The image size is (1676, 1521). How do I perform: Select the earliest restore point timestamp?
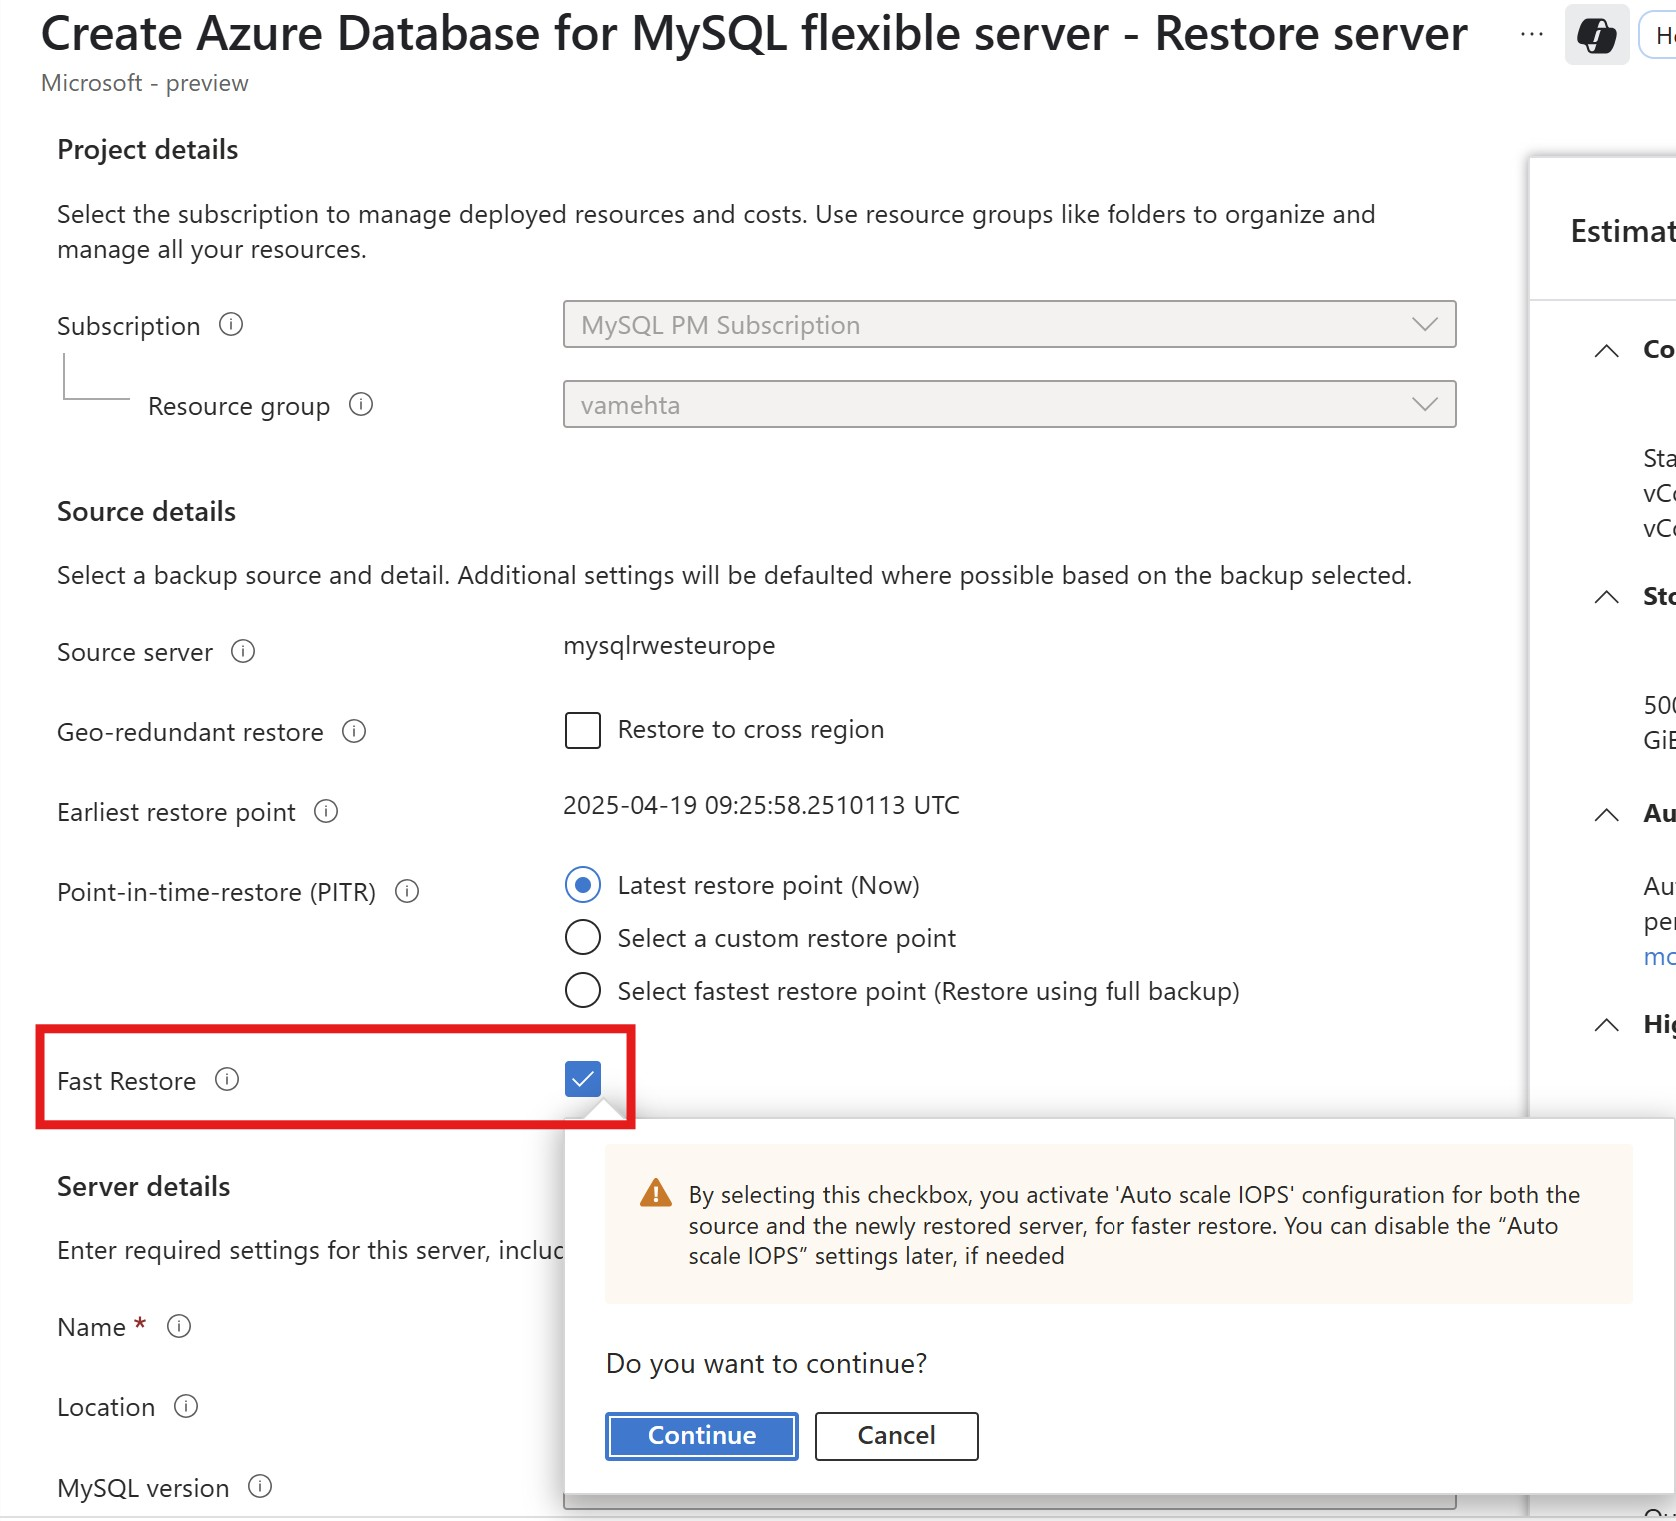point(762,806)
